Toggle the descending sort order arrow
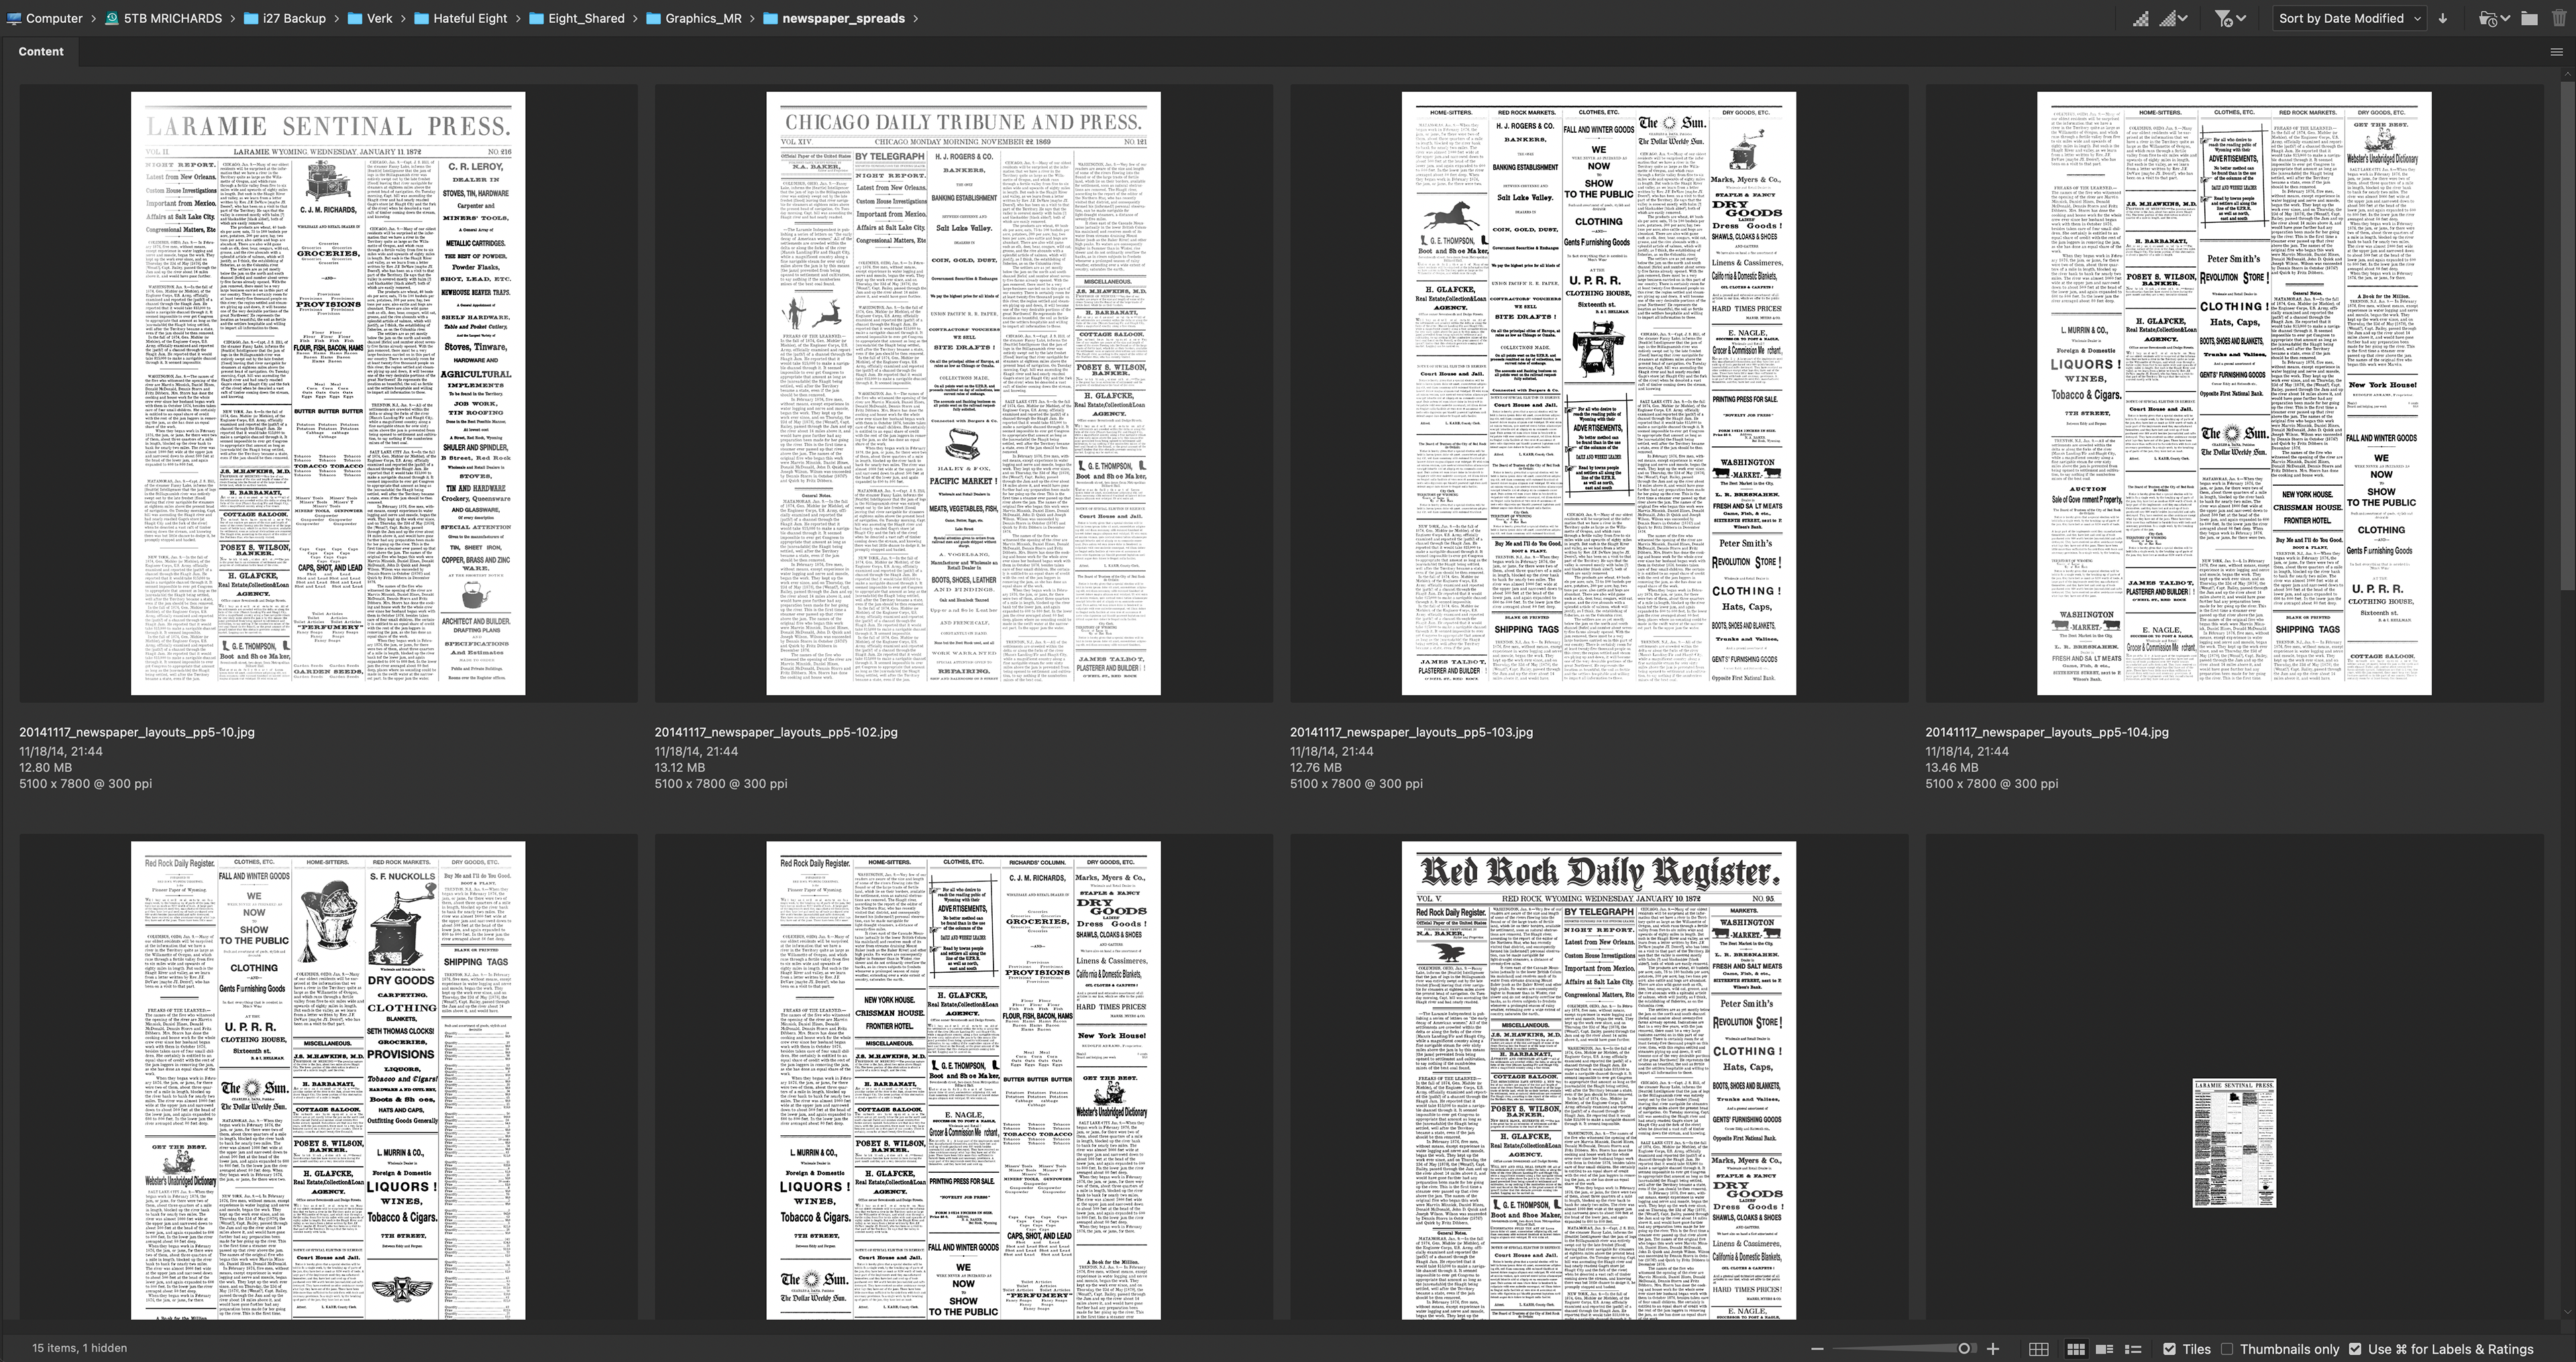 coord(2443,18)
